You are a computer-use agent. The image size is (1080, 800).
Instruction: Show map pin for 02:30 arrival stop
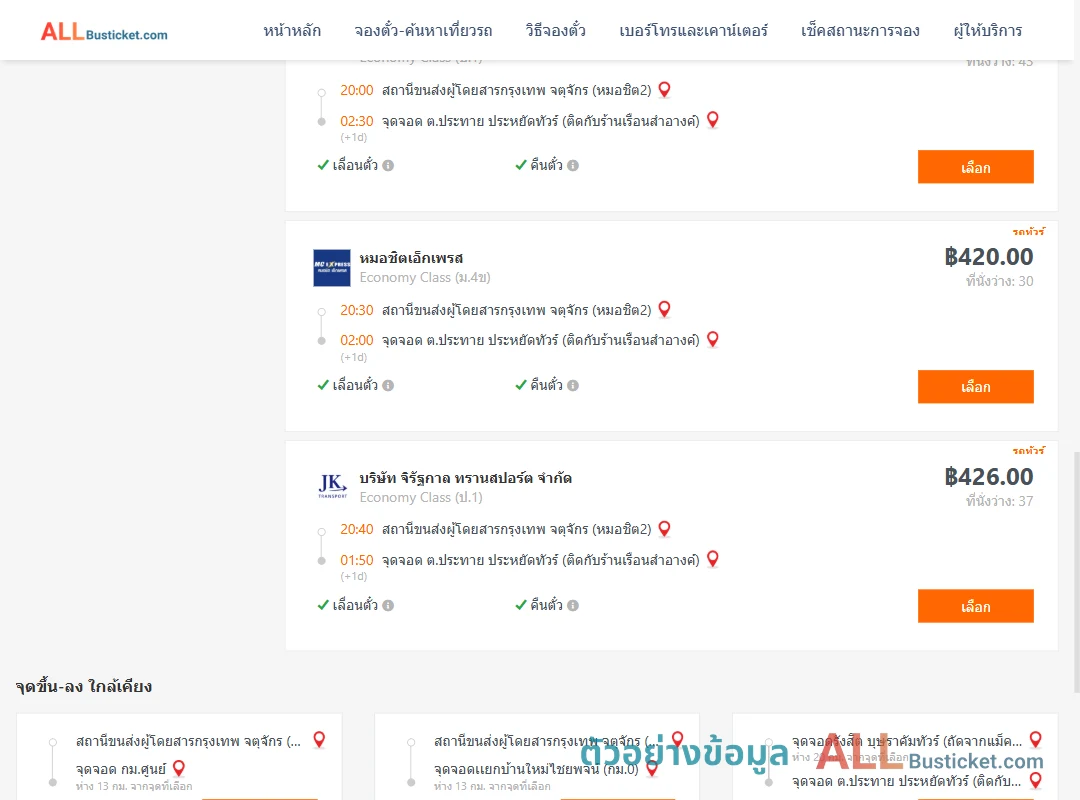713,120
